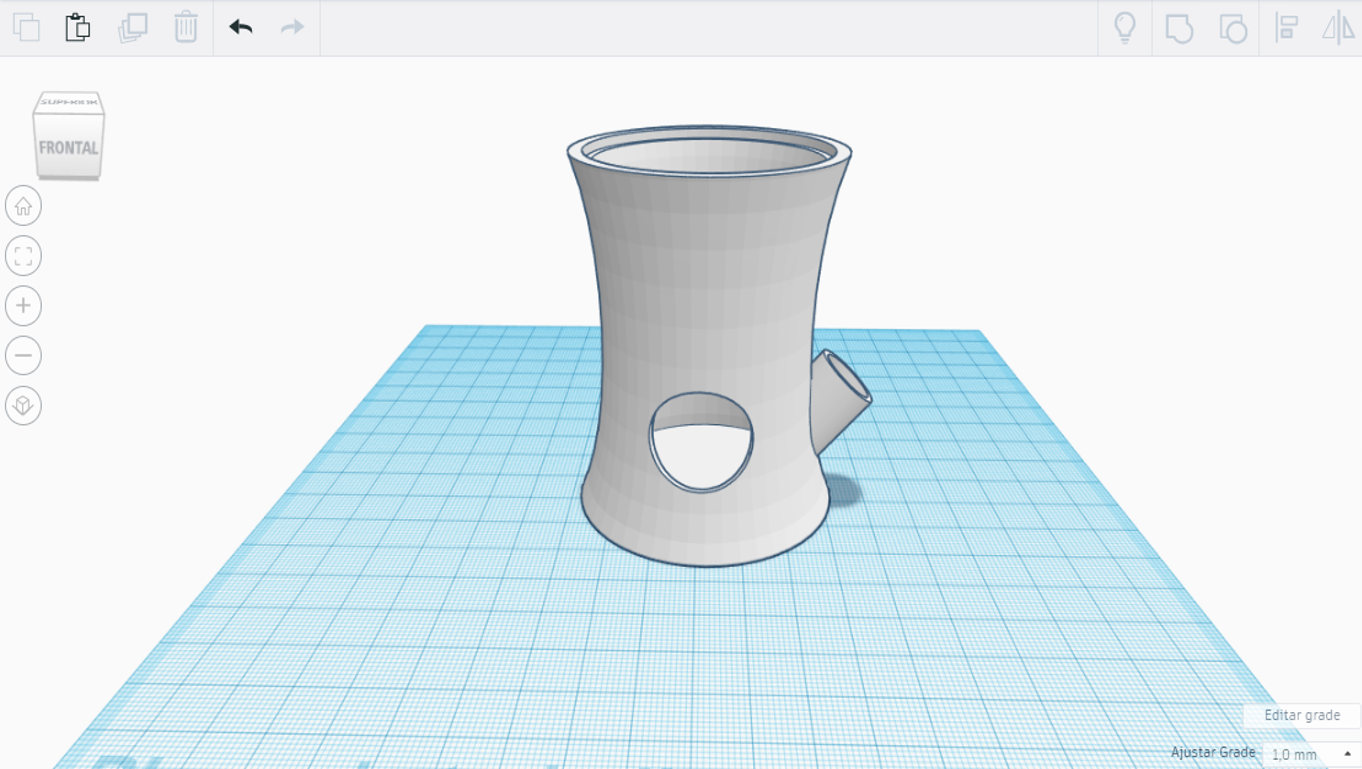Zoom in with the plus button
This screenshot has height=769, width=1362.
point(23,306)
